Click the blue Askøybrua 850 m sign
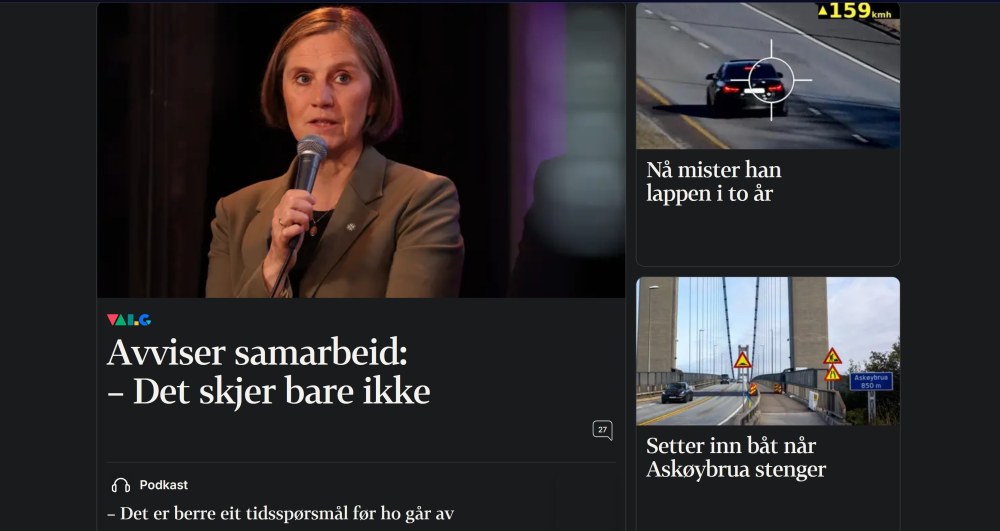The image size is (1000, 531). [871, 381]
